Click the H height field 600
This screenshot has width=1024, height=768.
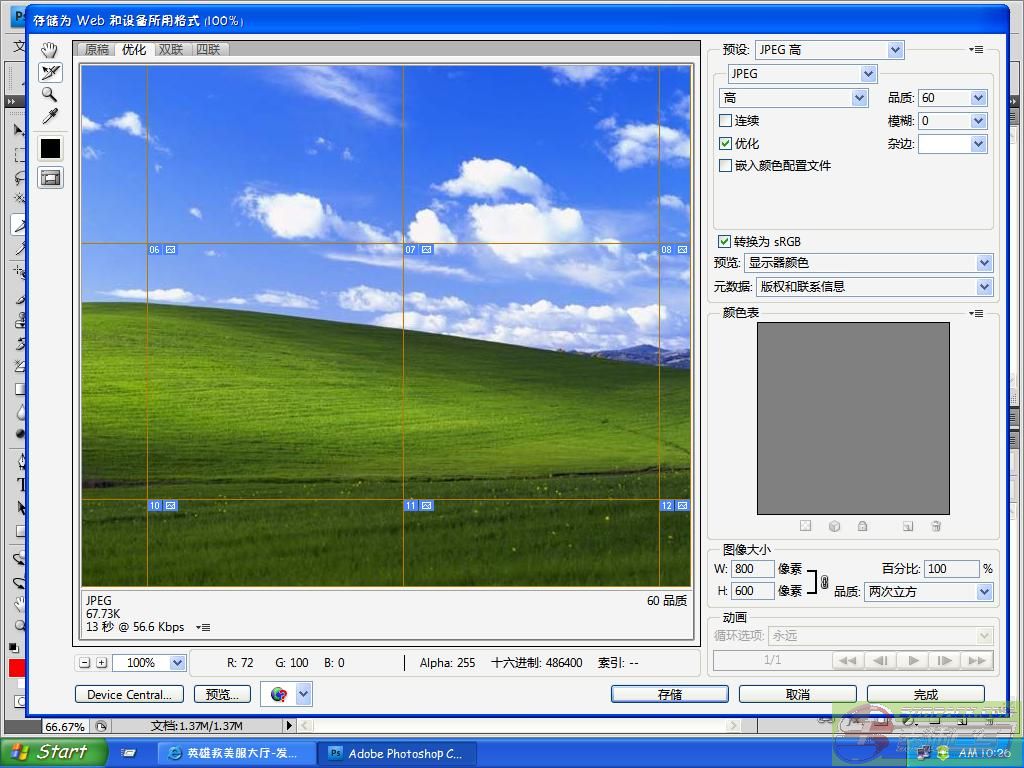tap(752, 591)
